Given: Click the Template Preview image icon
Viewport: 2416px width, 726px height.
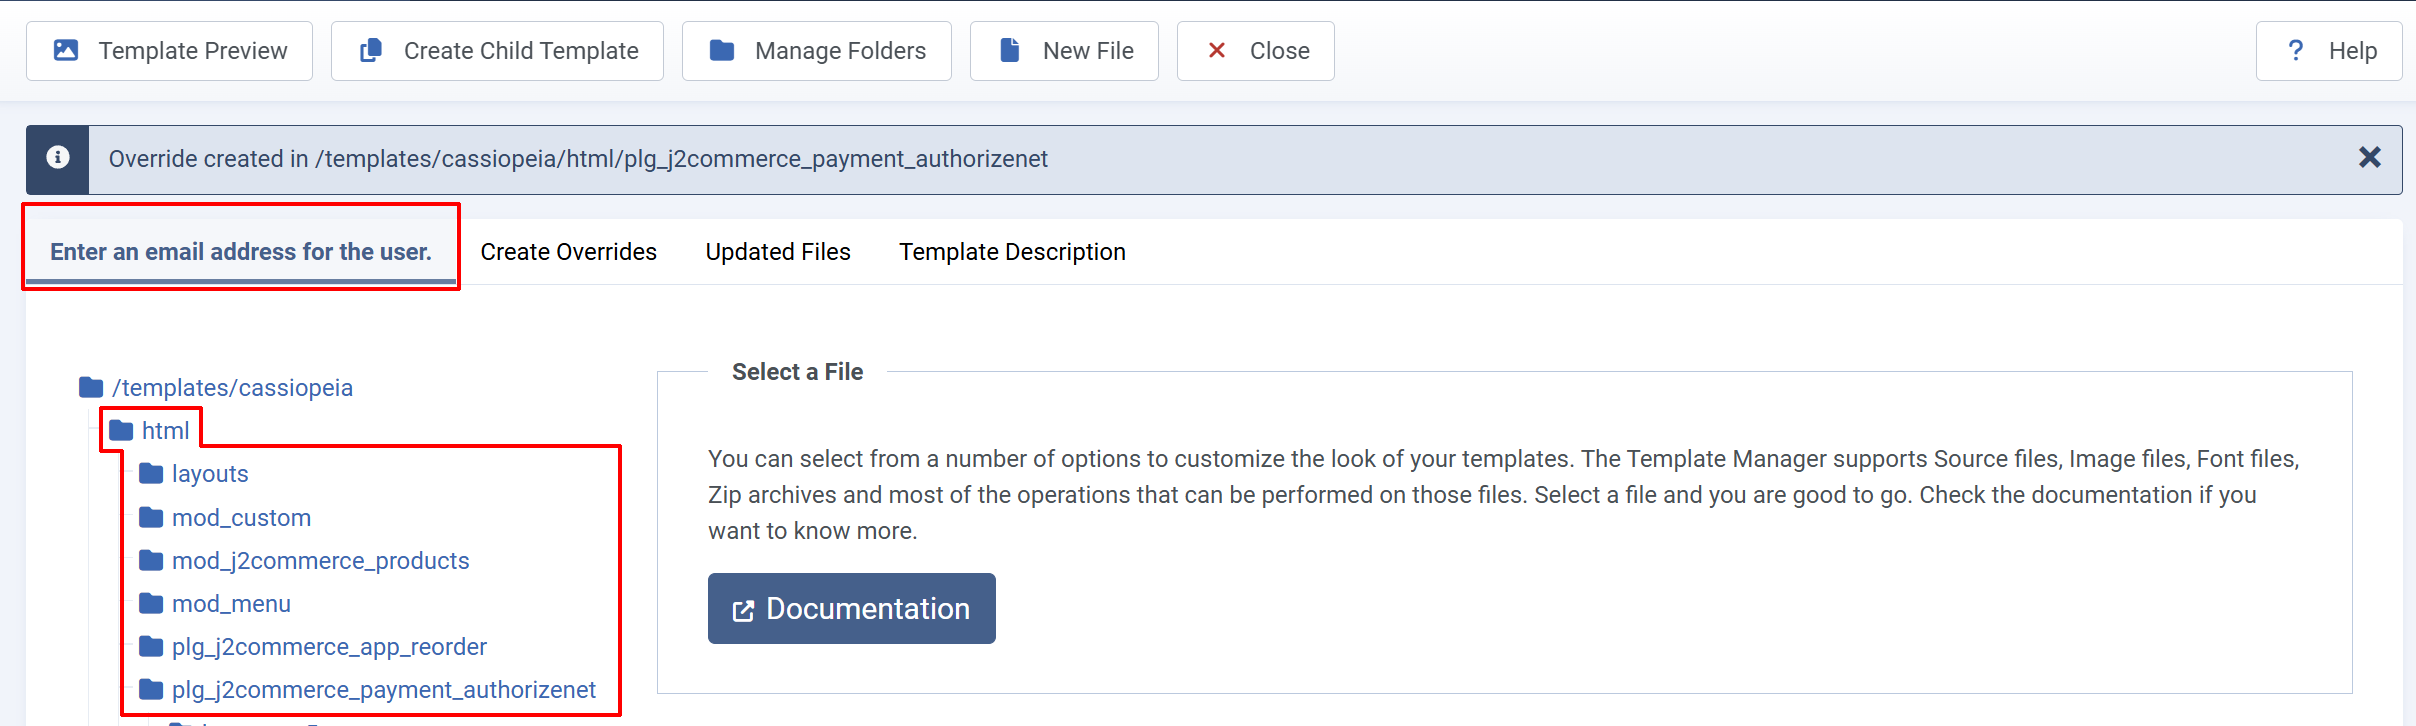Looking at the screenshot, I should 66,50.
